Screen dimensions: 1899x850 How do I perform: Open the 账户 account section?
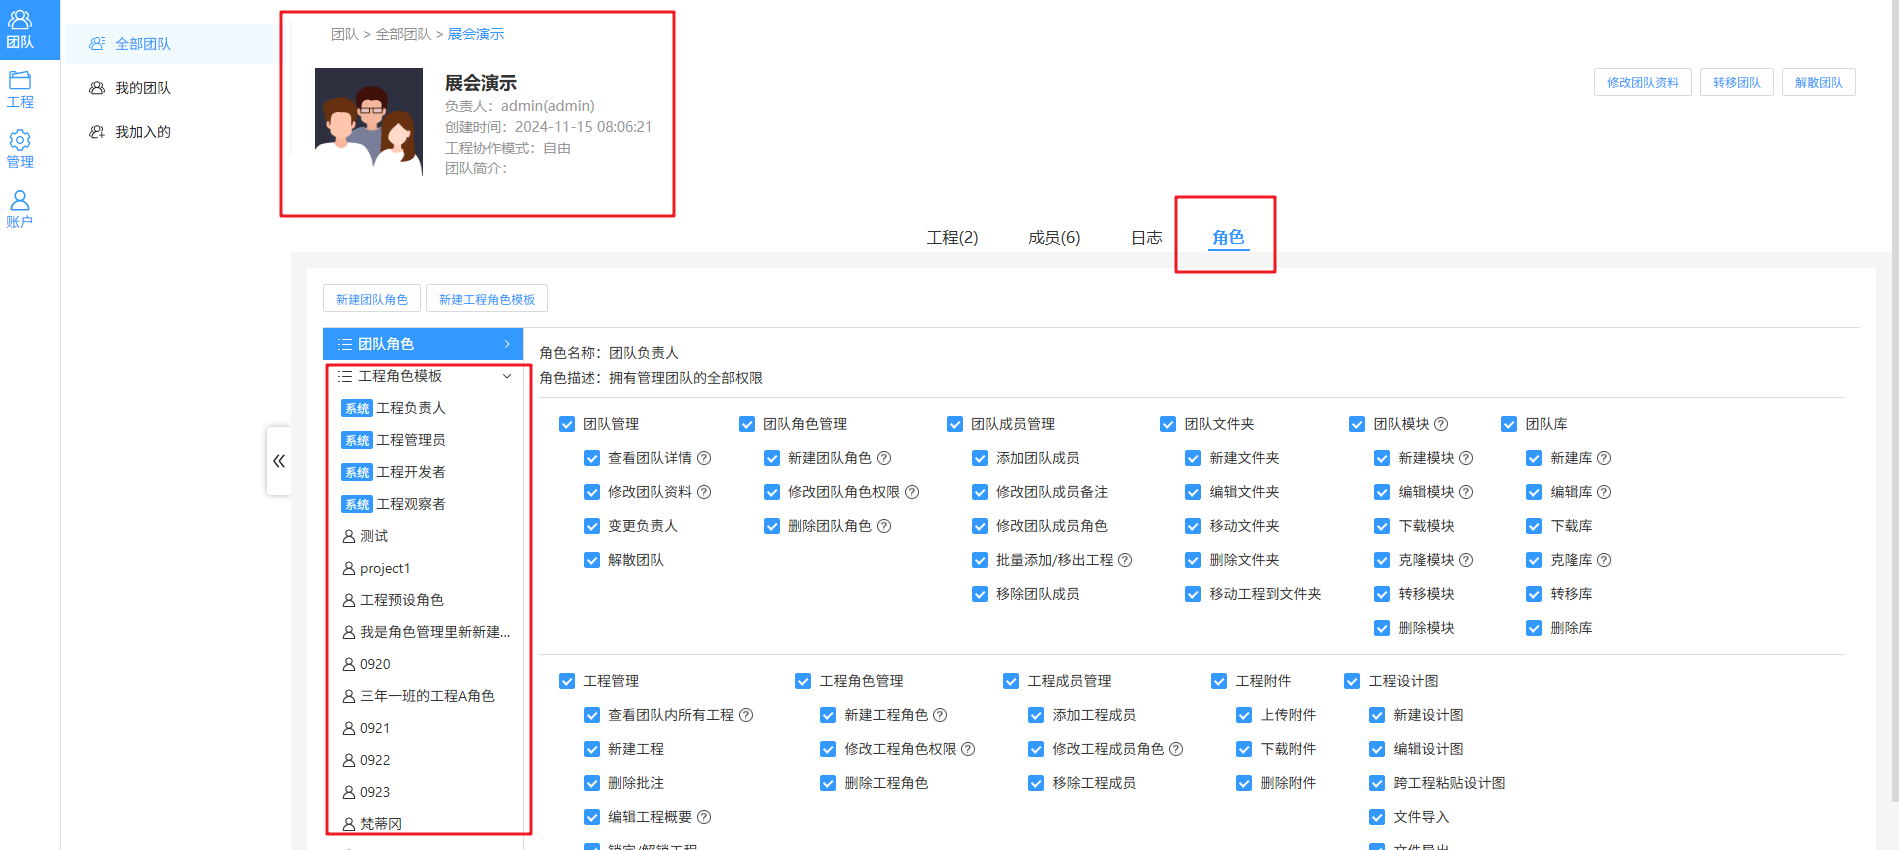point(20,209)
